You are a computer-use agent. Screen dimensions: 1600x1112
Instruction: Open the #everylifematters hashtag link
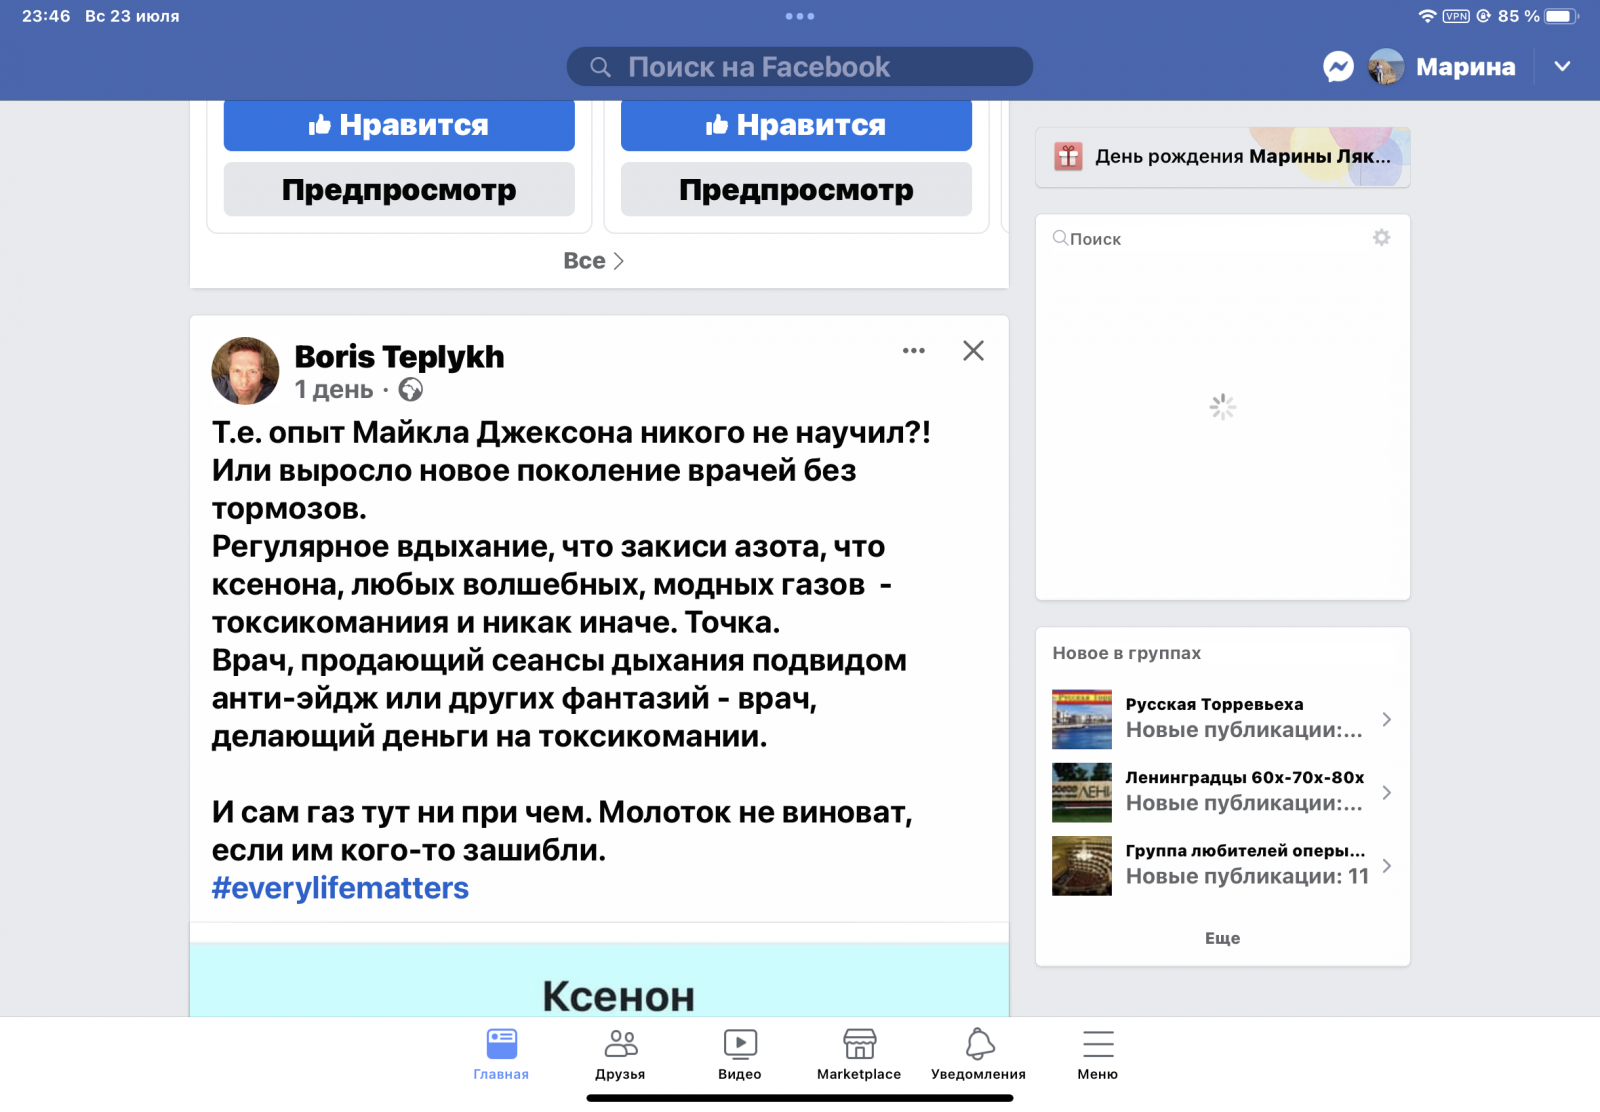[340, 888]
